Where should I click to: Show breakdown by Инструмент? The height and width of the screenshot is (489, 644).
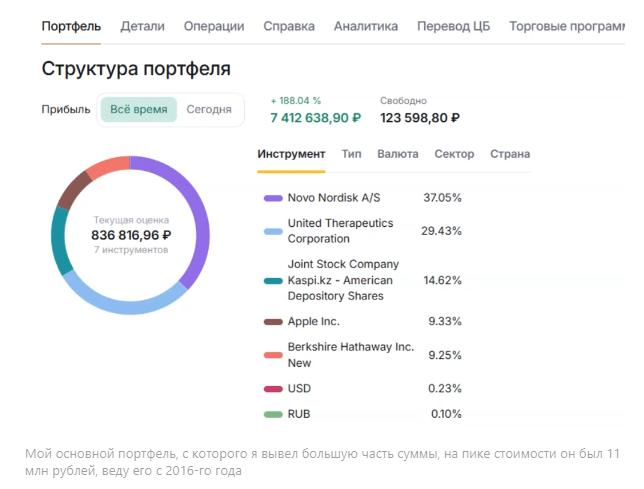coord(291,154)
